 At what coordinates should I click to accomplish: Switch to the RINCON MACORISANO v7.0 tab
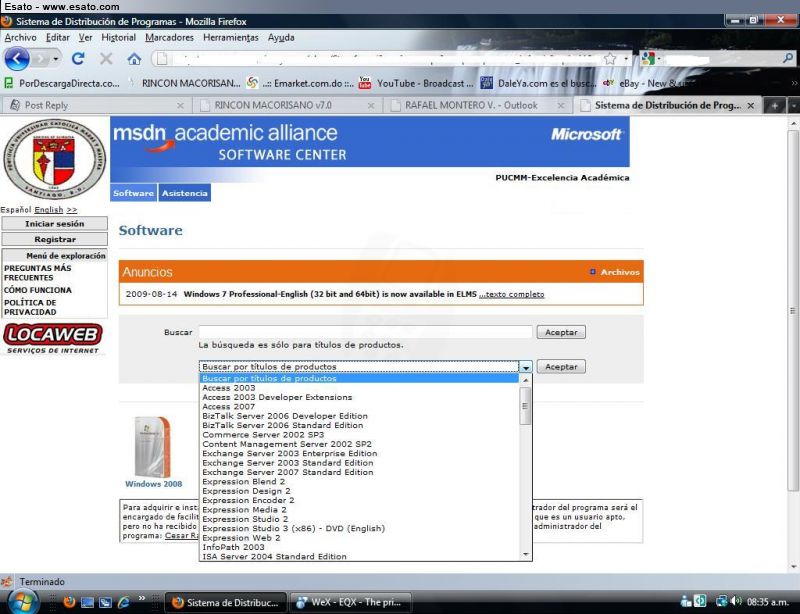[x=288, y=106]
